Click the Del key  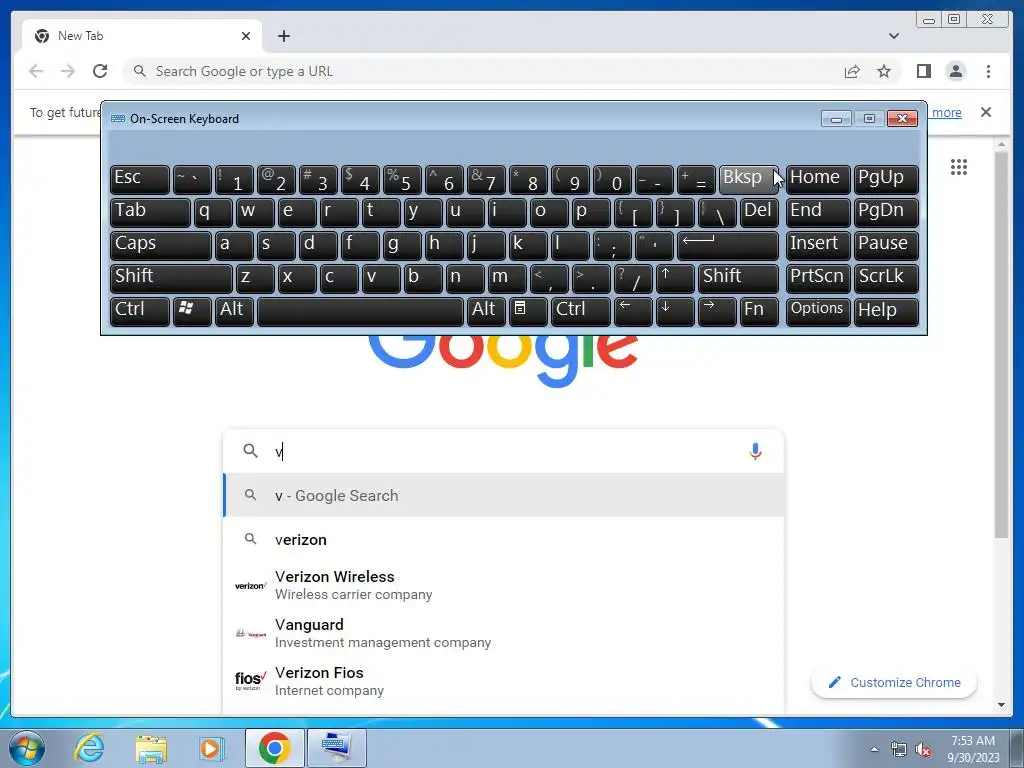pyautogui.click(x=759, y=212)
